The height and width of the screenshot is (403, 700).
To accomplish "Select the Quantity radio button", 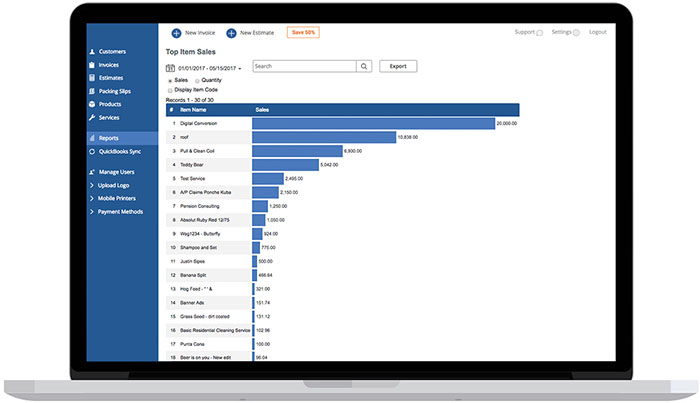I will click(197, 81).
